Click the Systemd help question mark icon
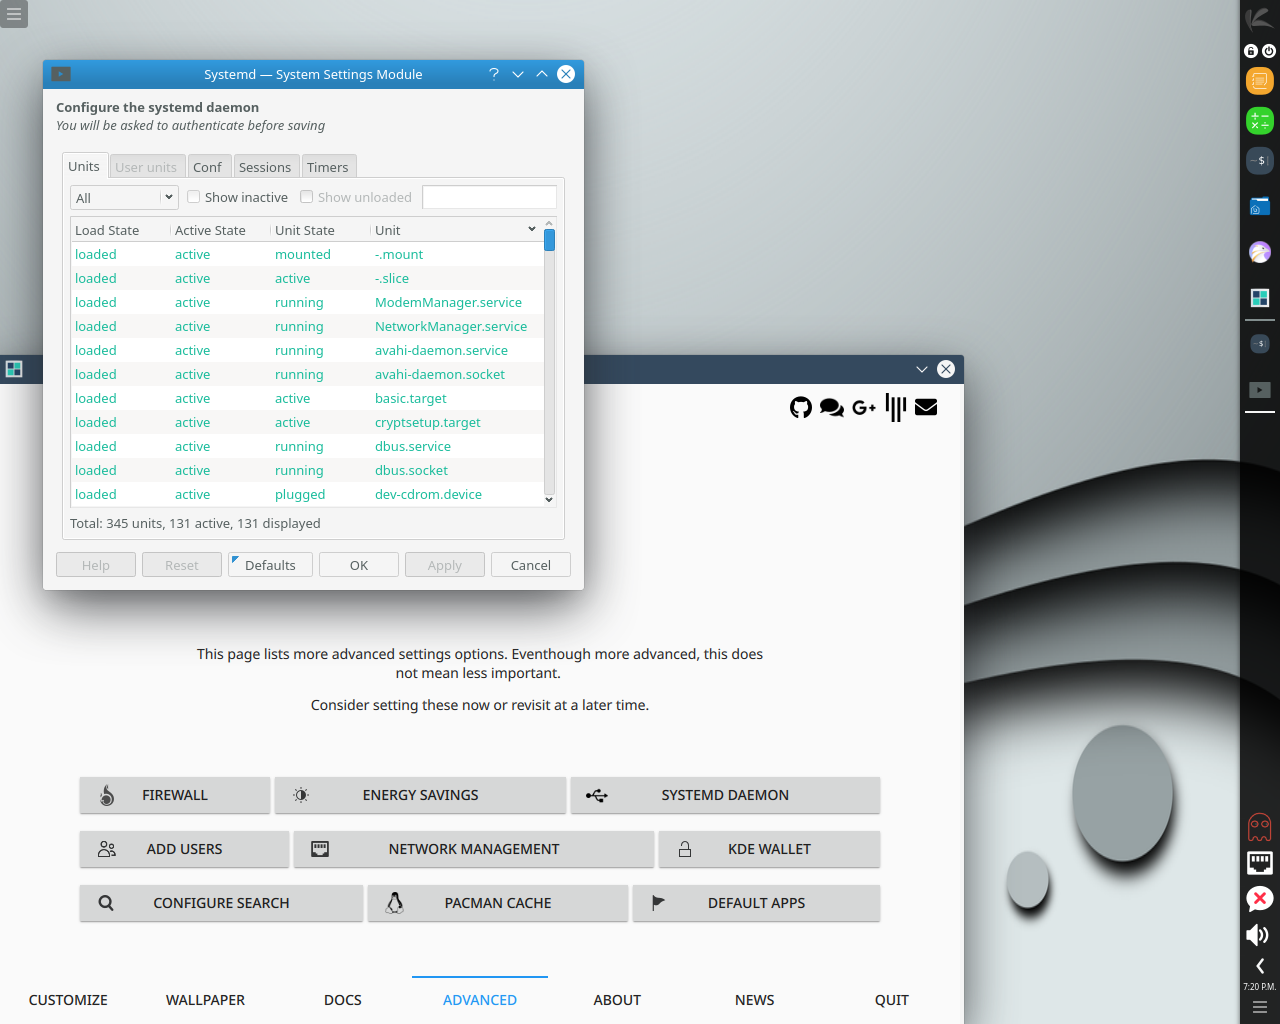The width and height of the screenshot is (1280, 1024). [x=494, y=74]
